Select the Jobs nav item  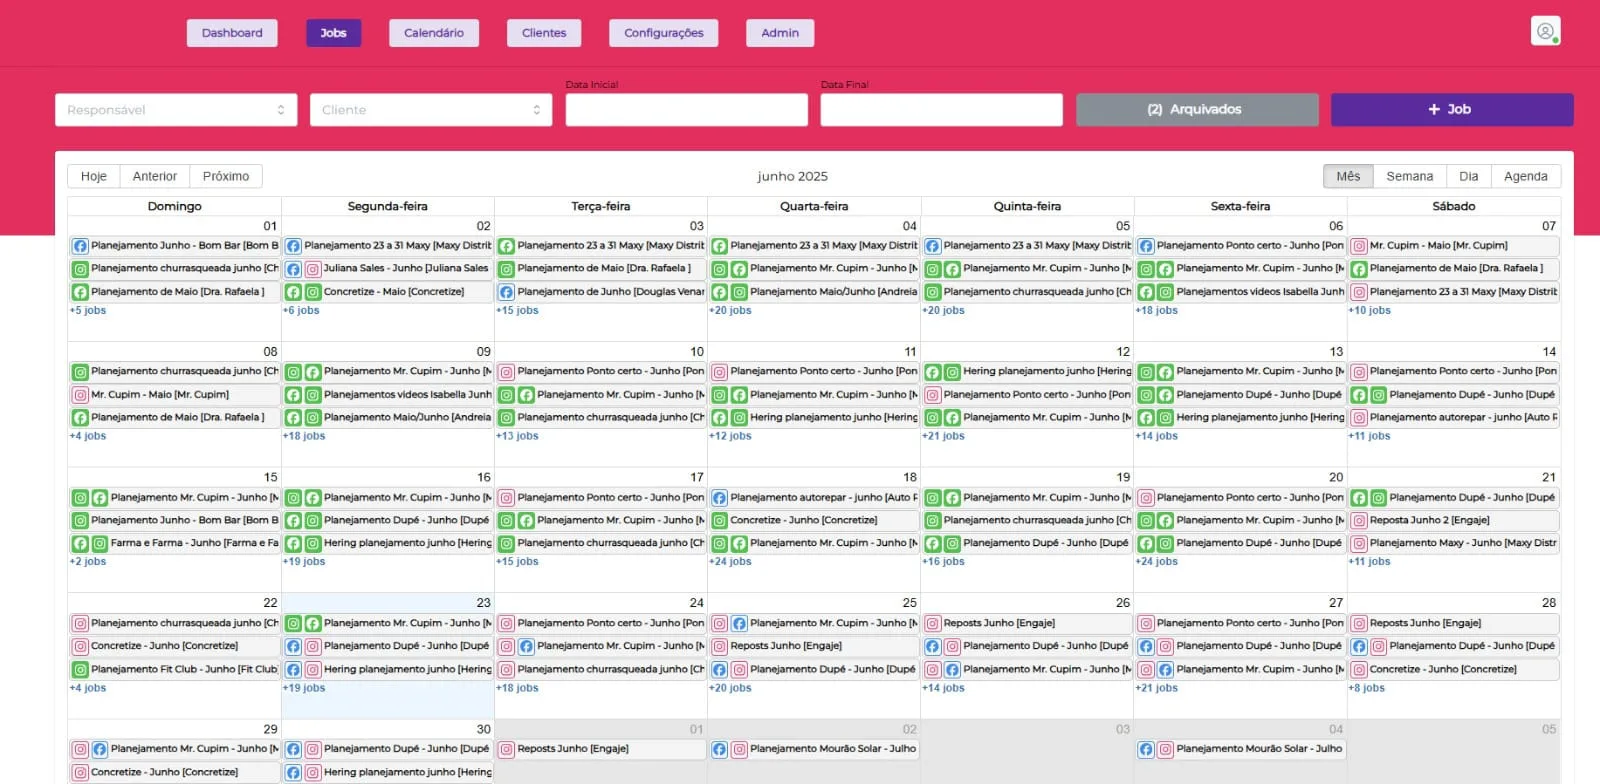click(x=333, y=33)
